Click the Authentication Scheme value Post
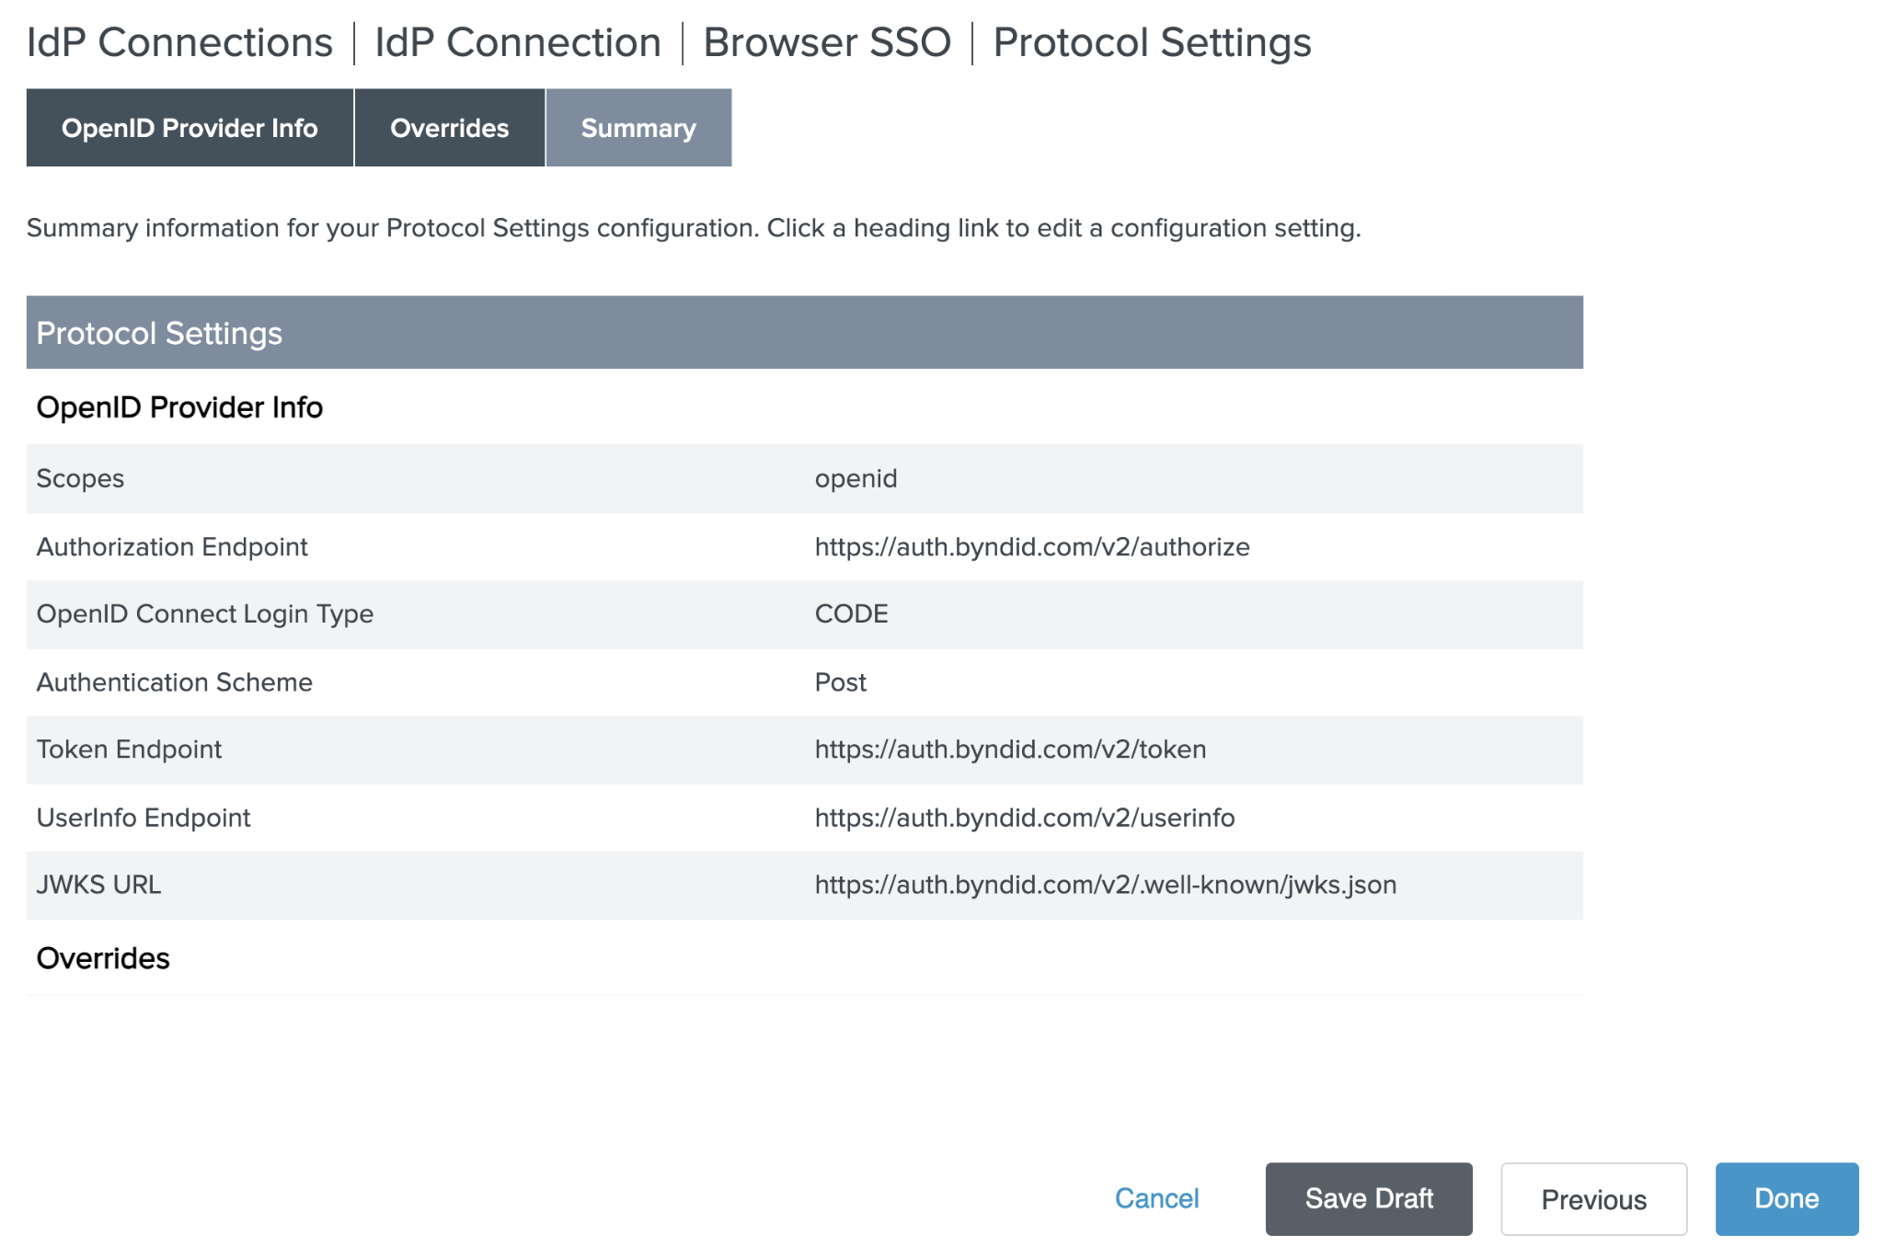1879x1246 pixels. (840, 682)
